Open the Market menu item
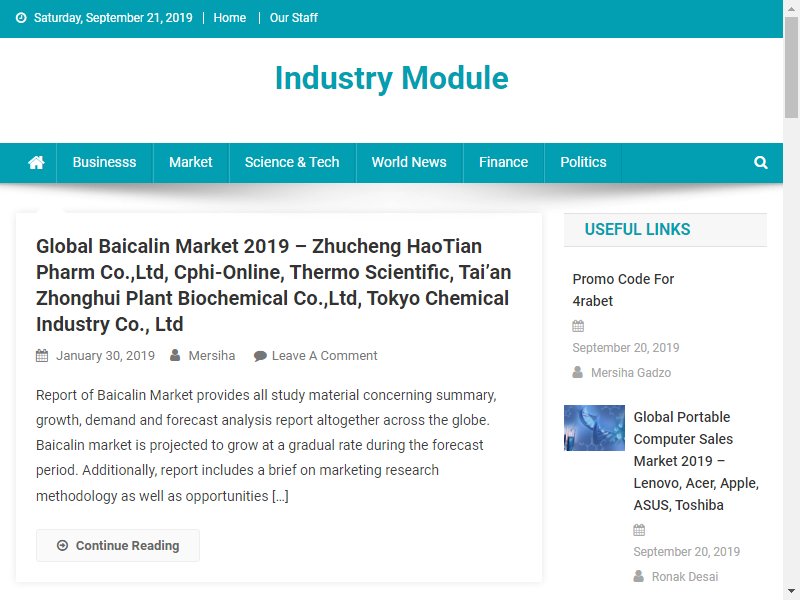 coord(191,162)
